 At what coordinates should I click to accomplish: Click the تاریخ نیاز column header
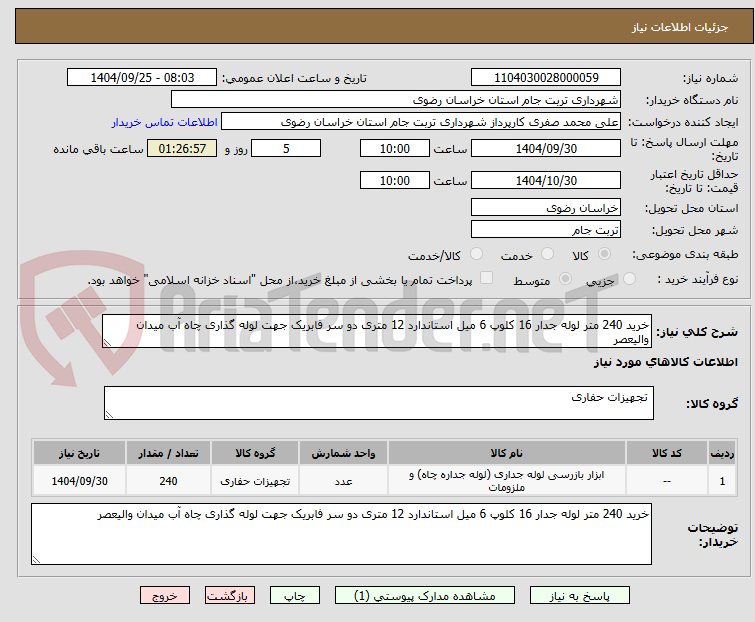79,453
